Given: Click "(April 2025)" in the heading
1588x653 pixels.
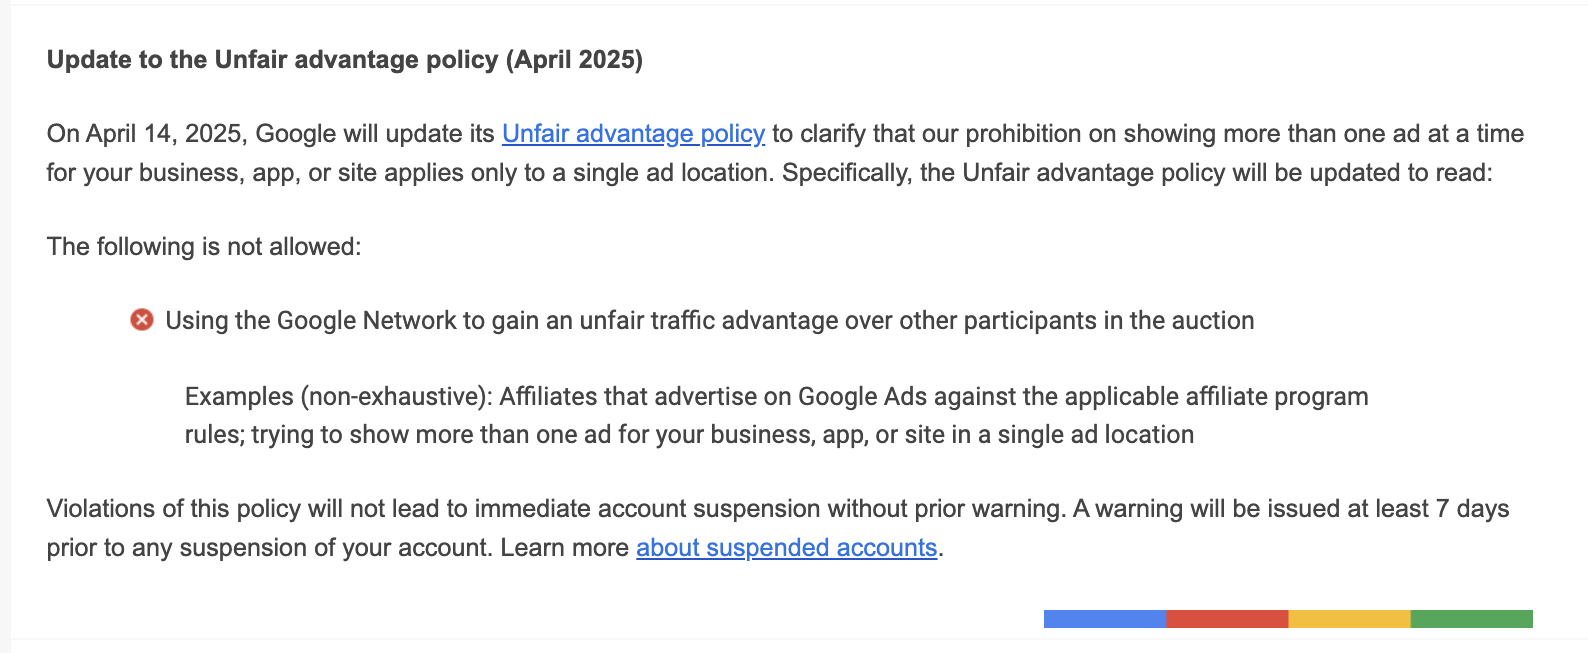Looking at the screenshot, I should click(x=574, y=60).
